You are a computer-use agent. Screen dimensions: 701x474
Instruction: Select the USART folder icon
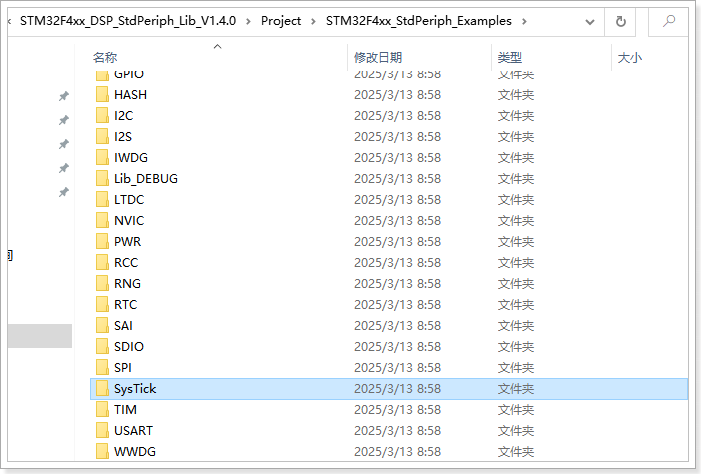(102, 431)
